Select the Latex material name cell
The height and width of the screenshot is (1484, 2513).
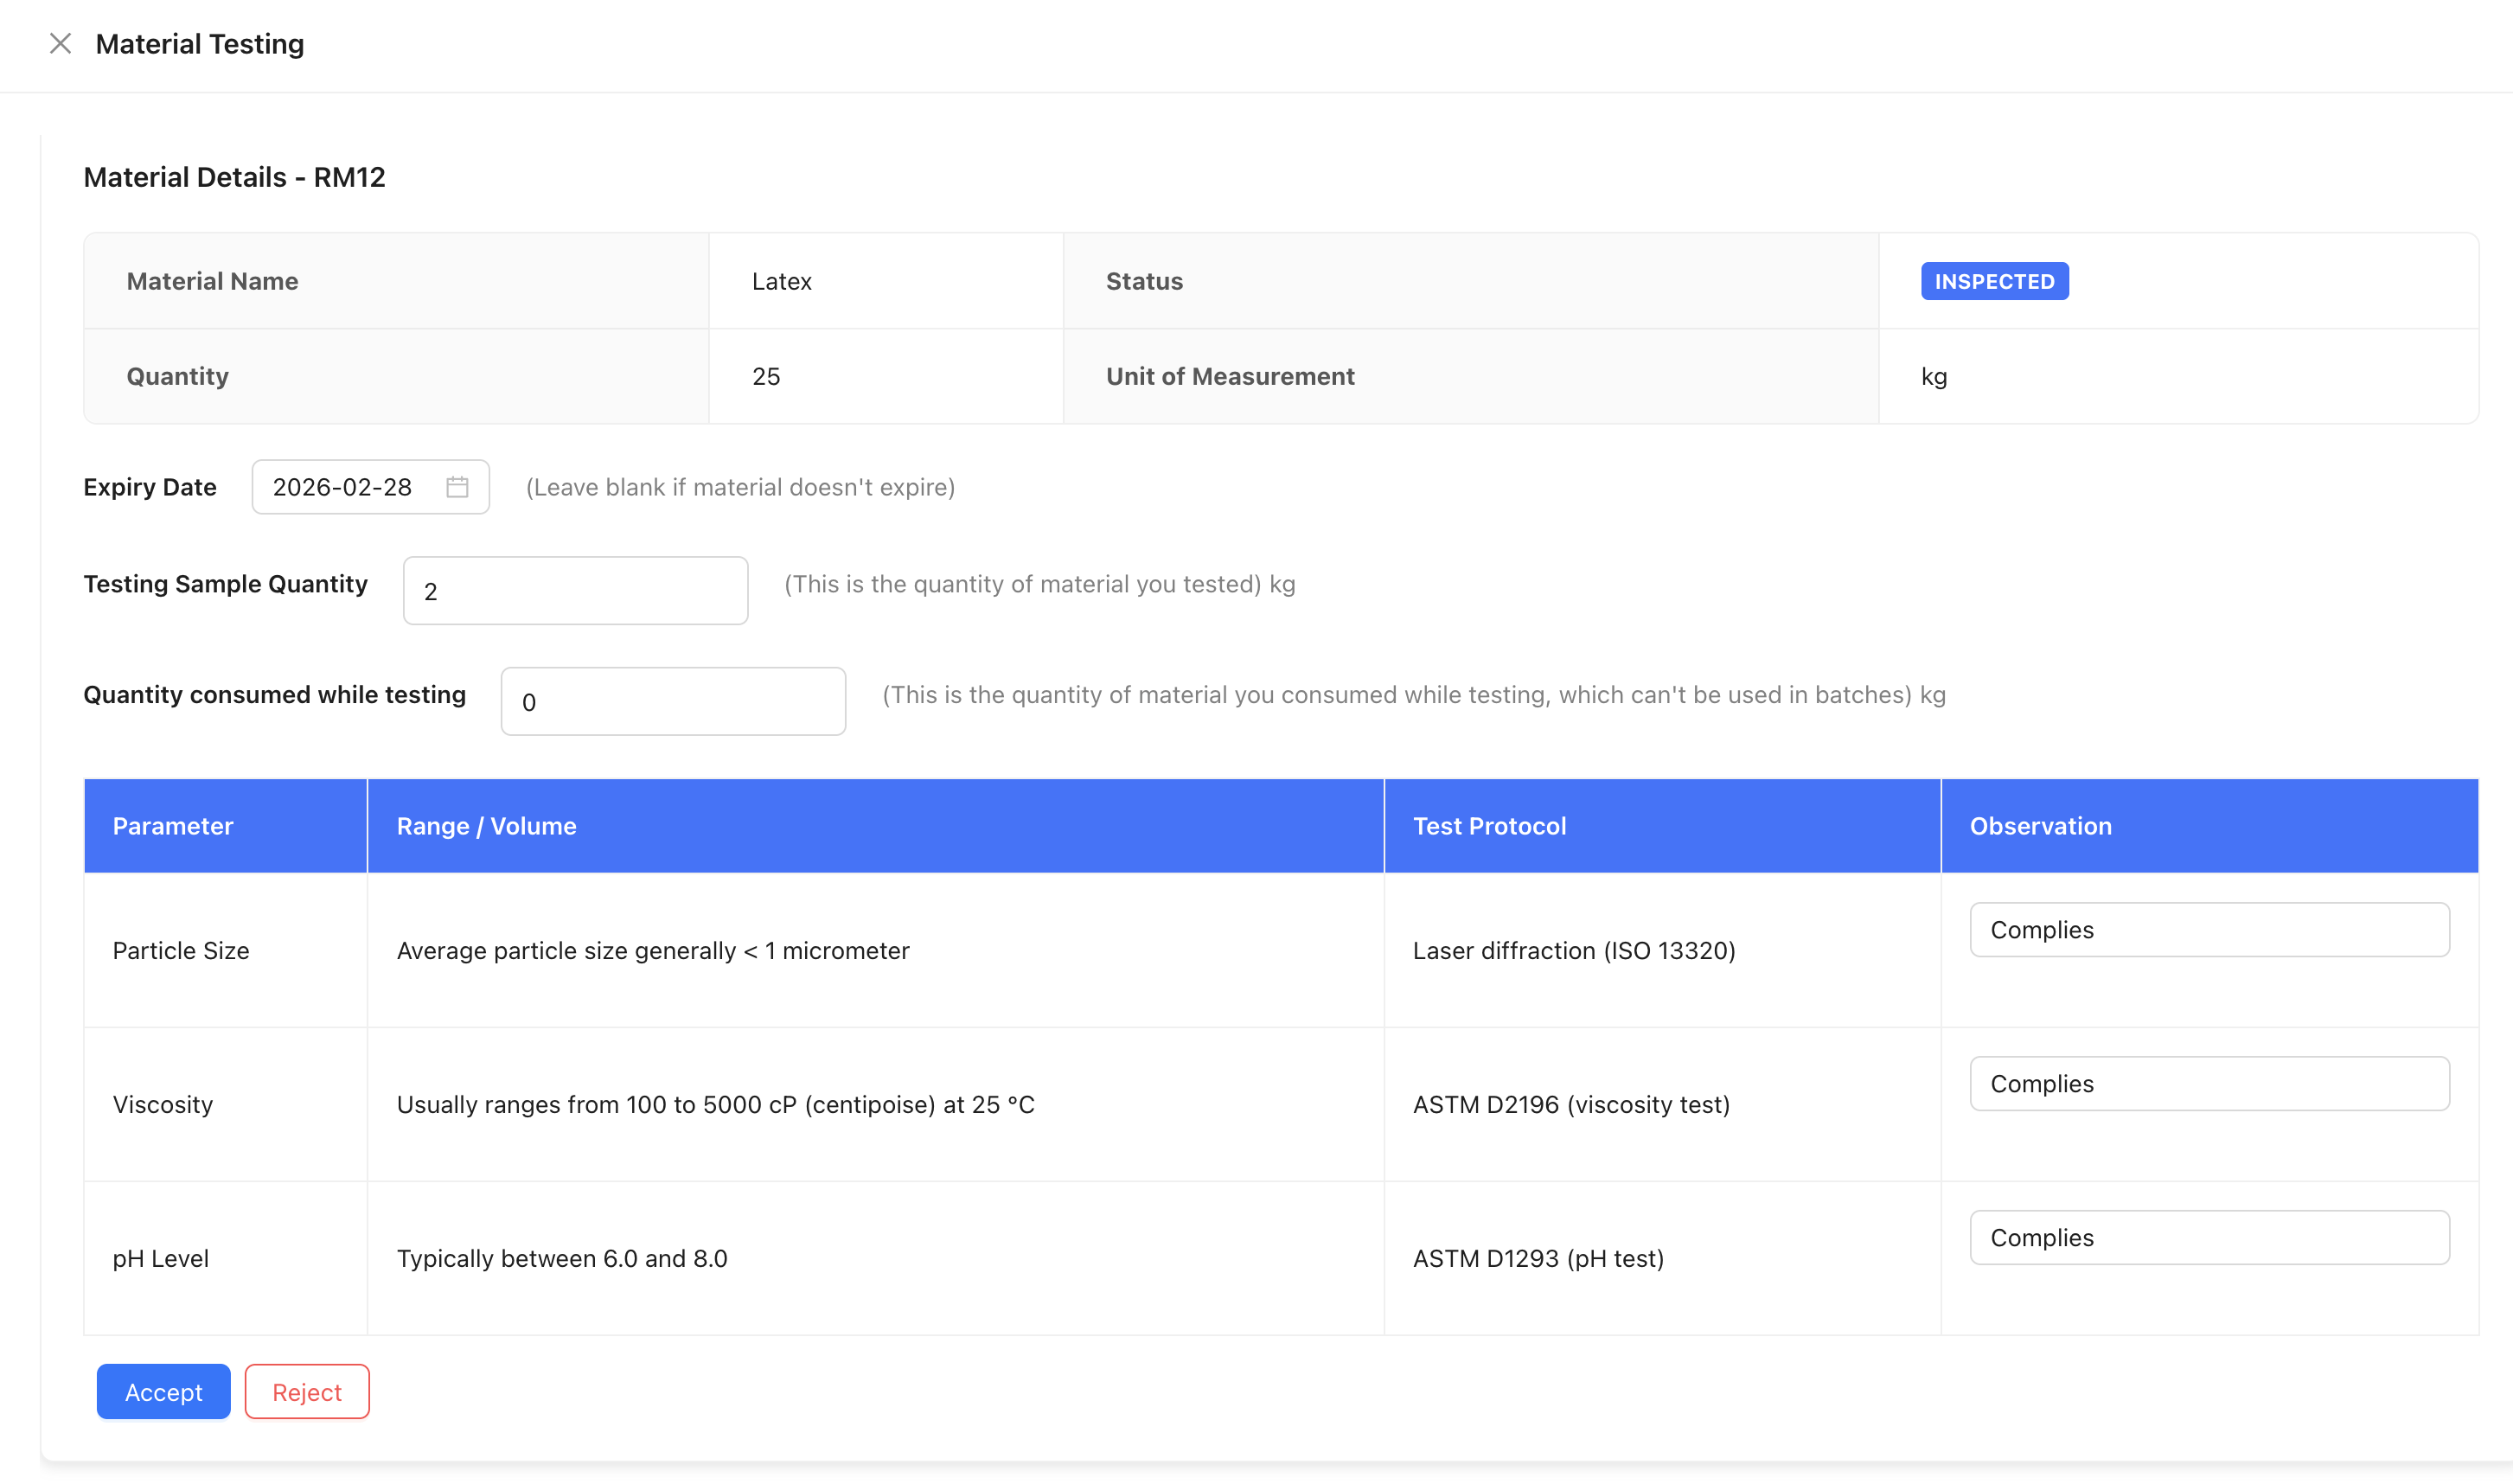(782, 282)
